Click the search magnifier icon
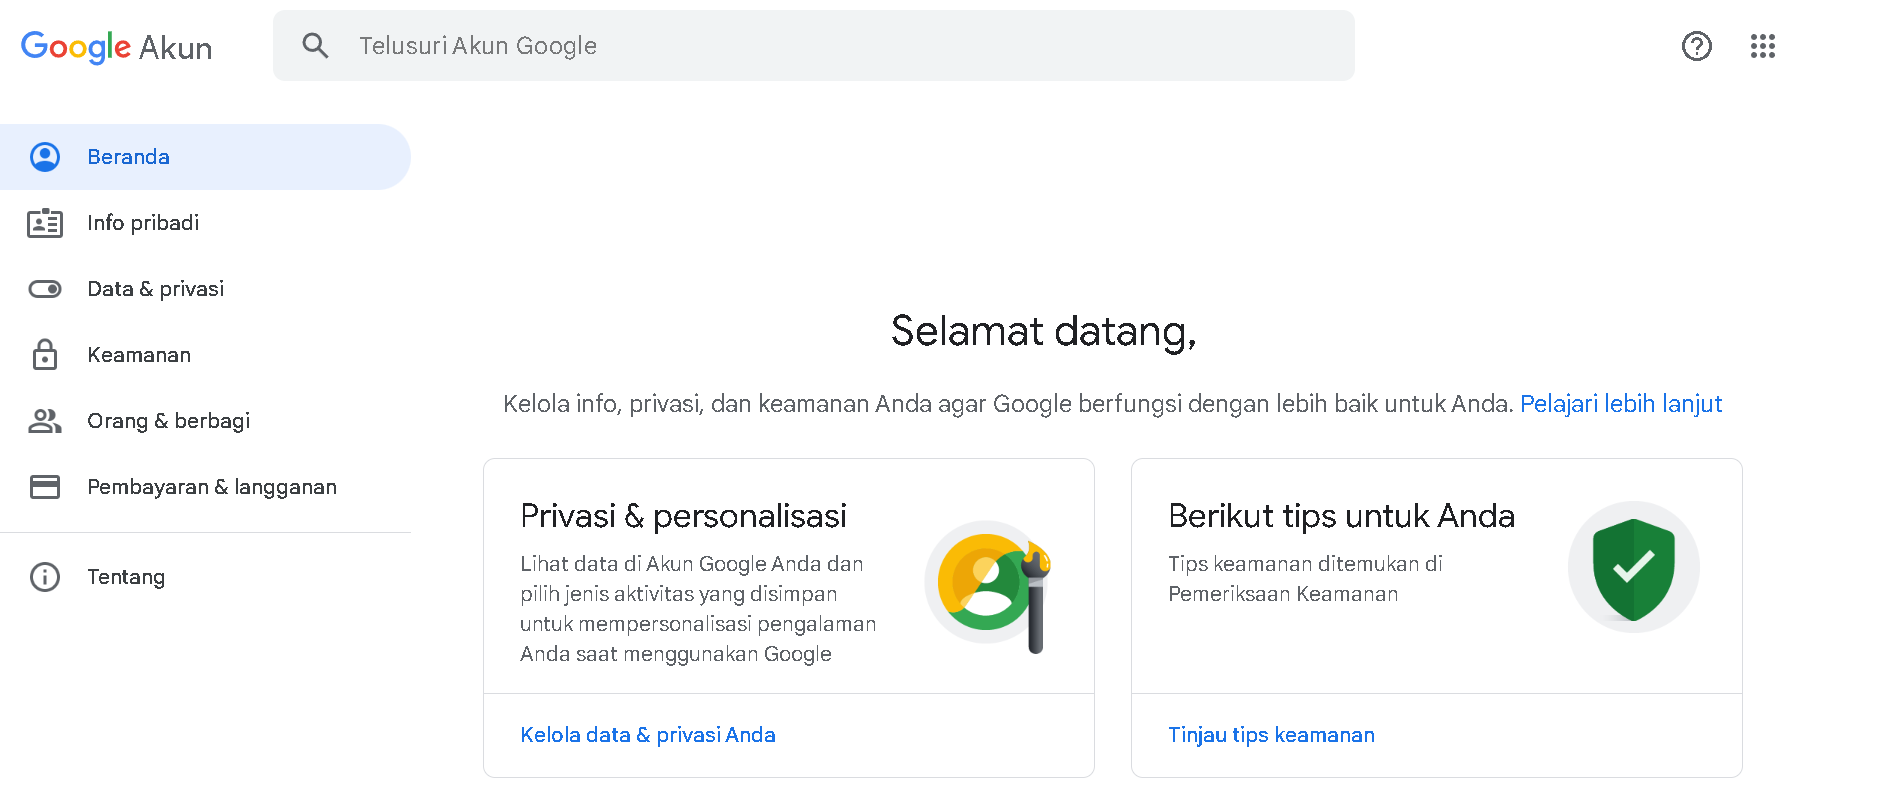 point(315,45)
